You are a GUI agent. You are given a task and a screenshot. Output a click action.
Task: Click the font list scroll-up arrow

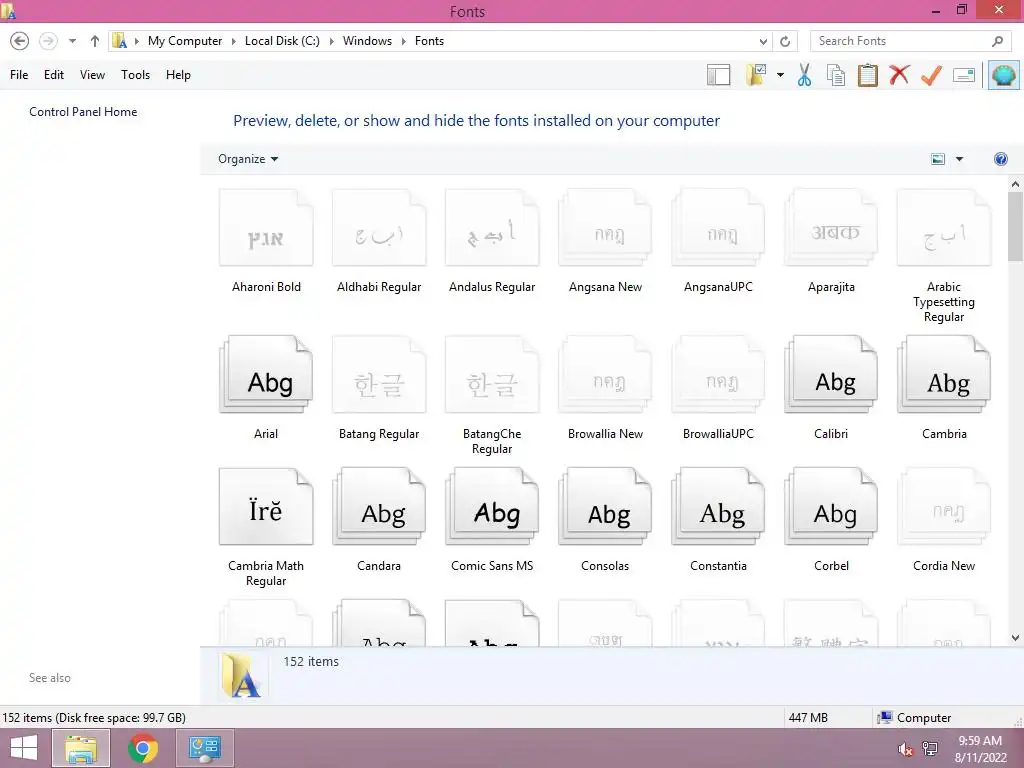point(1015,184)
